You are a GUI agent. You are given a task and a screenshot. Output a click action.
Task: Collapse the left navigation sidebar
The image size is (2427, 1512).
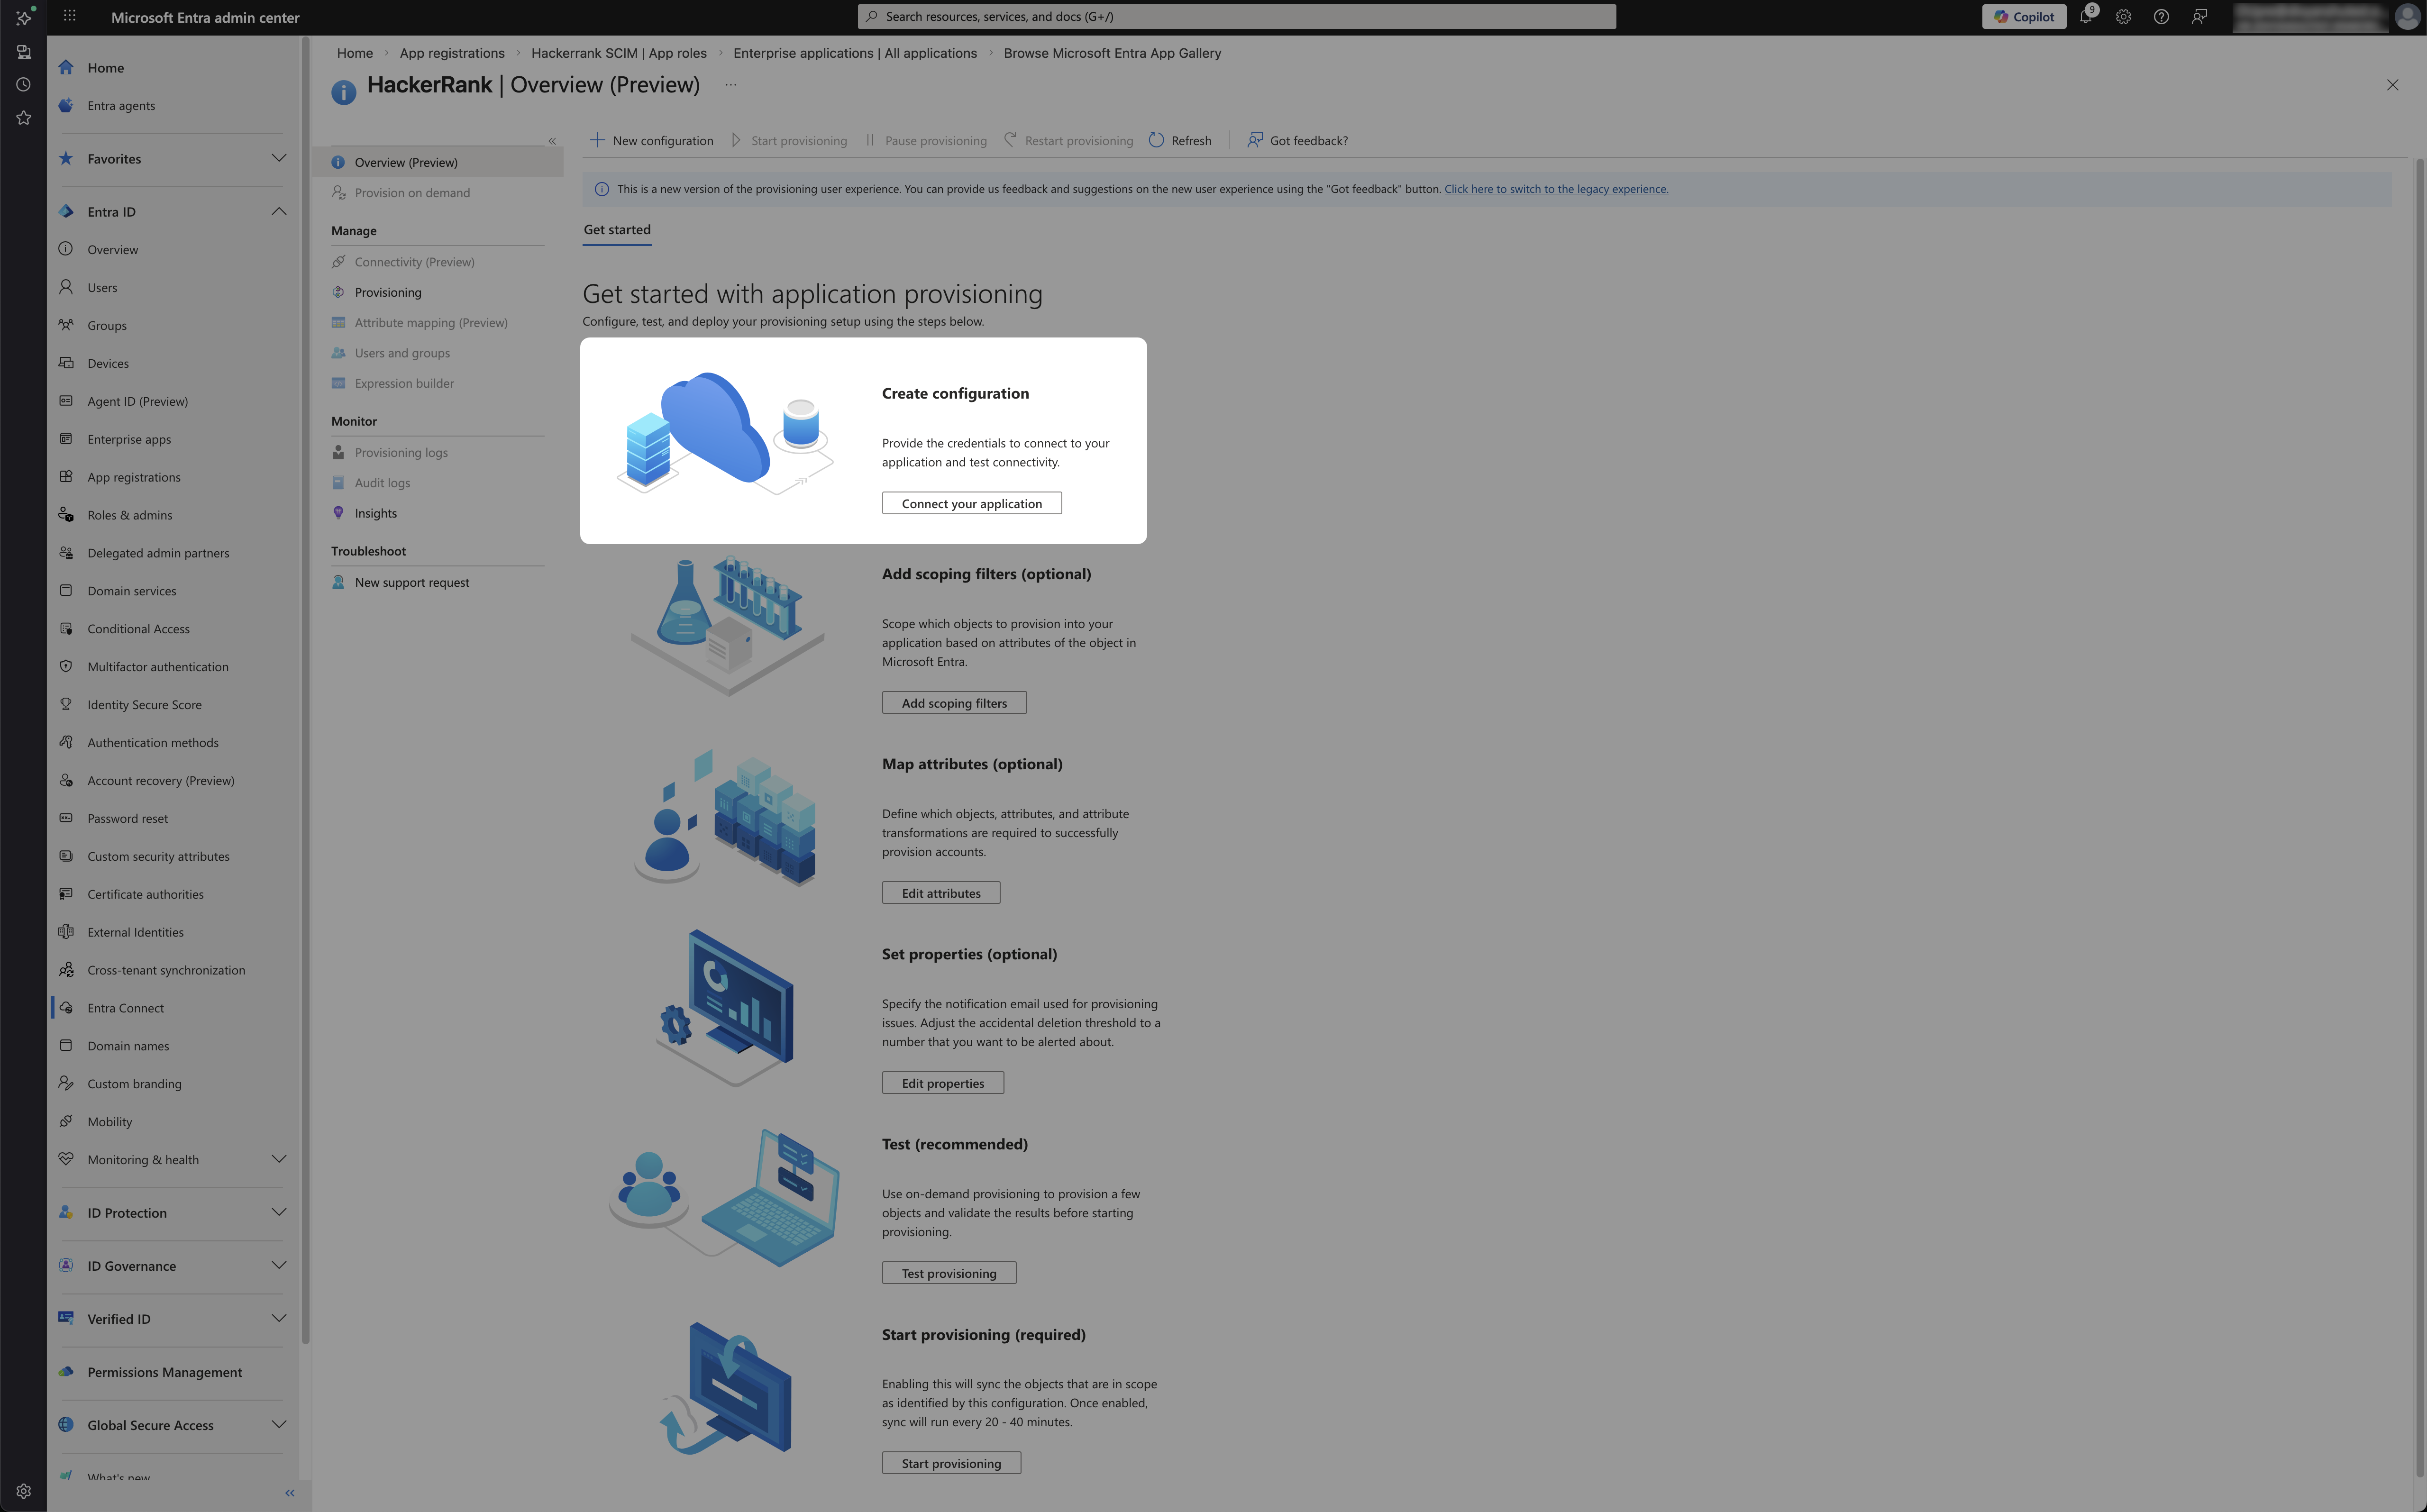coord(290,1493)
